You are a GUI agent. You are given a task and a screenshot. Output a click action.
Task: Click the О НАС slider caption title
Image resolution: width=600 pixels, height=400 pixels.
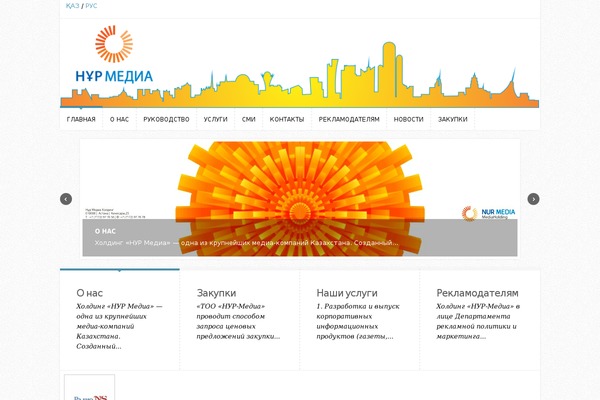[105, 231]
